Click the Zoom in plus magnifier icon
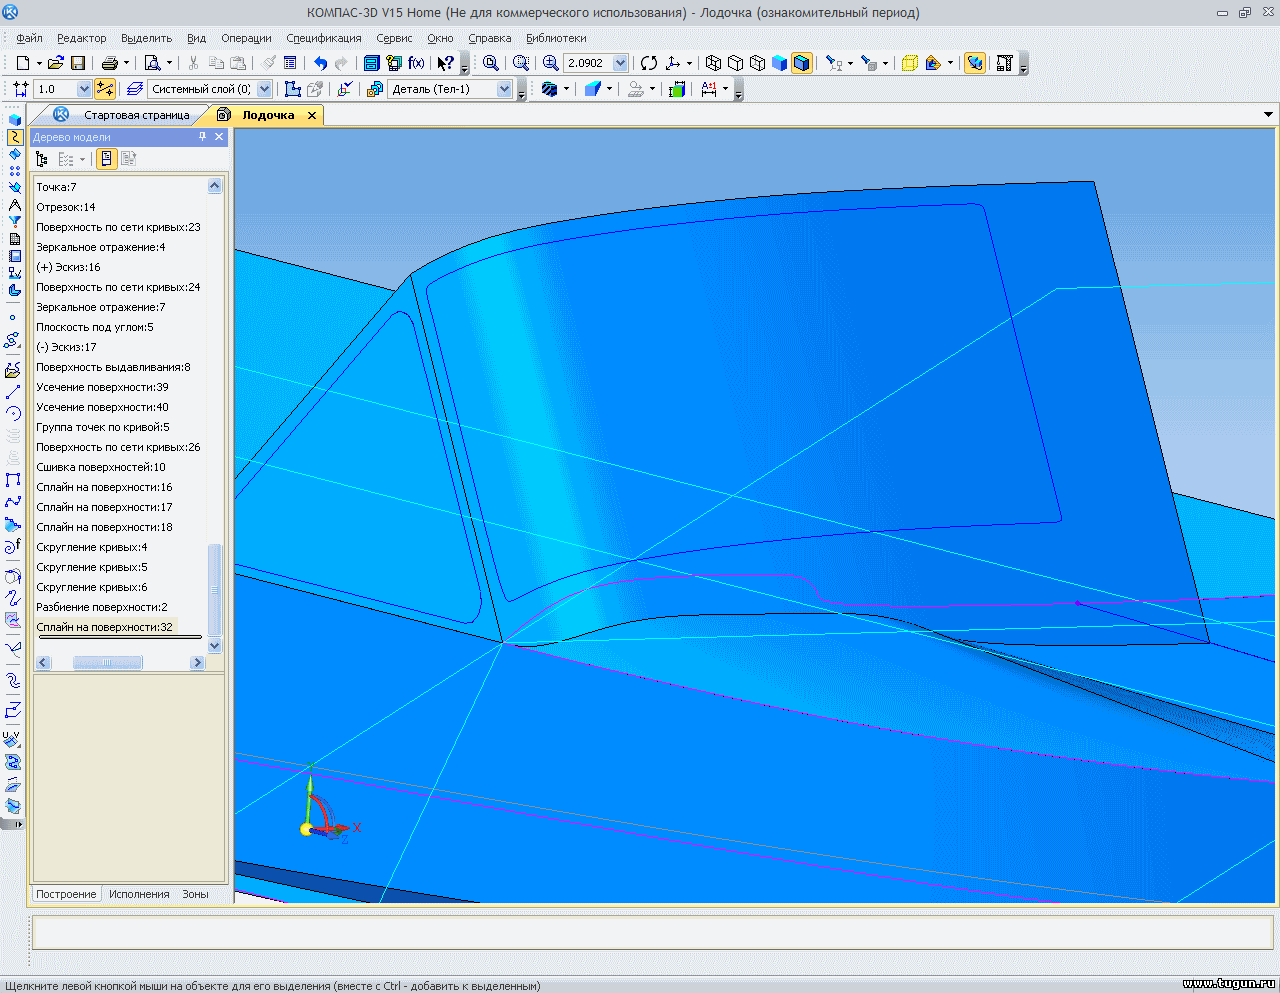Viewport: 1280px width, 993px height. [x=551, y=63]
